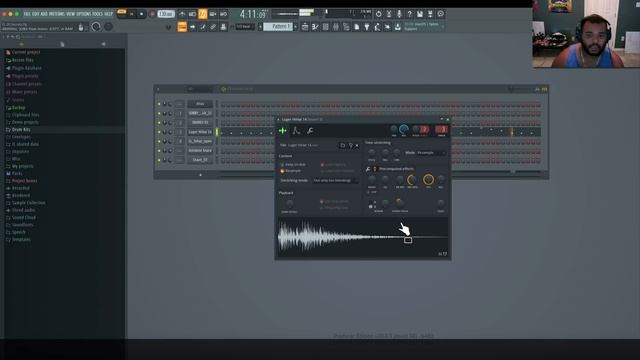640x360 pixels.
Task: Click the microphone one-click recording icon
Action: [x=399, y=14]
